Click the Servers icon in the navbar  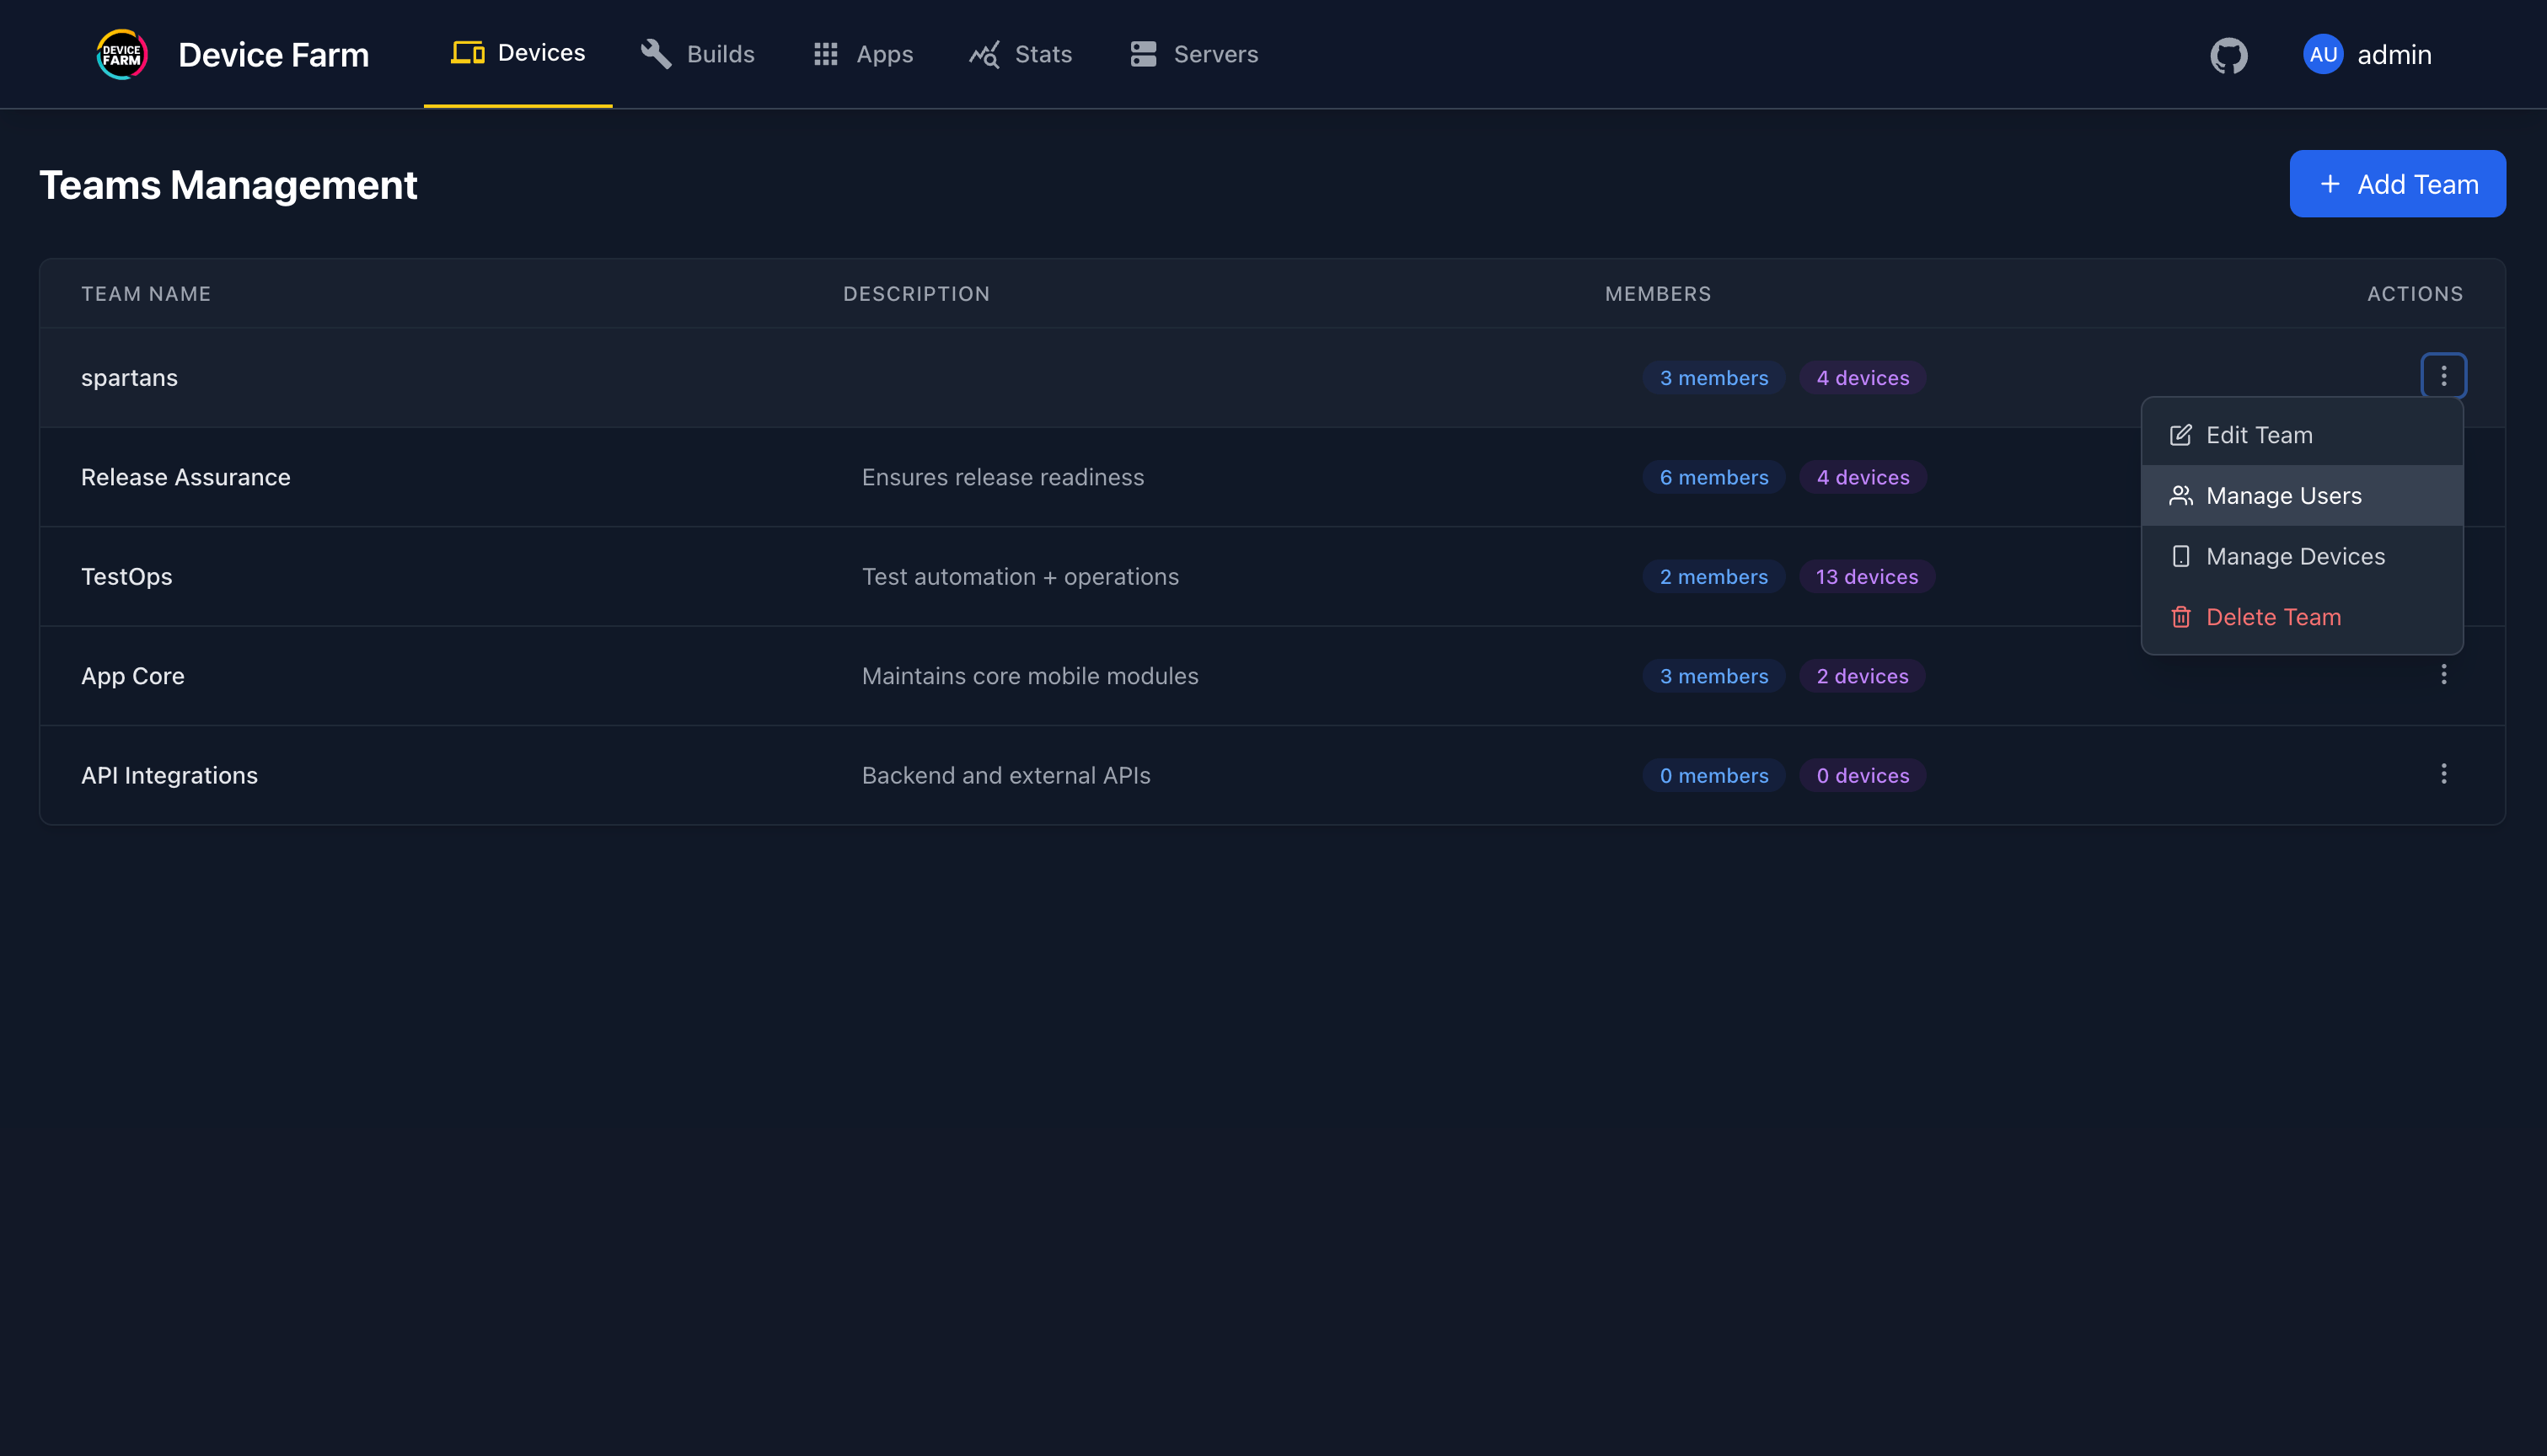click(x=1143, y=54)
